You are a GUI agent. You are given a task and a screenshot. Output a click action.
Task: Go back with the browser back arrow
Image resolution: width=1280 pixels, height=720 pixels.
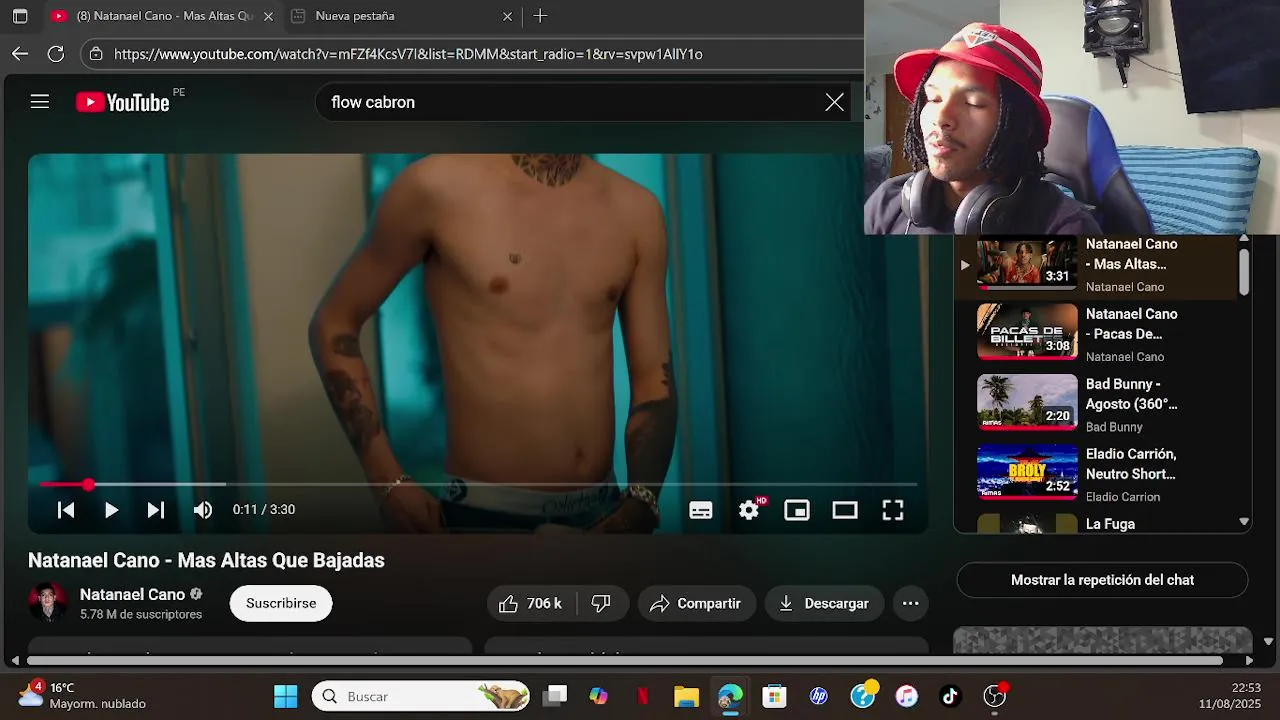pyautogui.click(x=20, y=54)
